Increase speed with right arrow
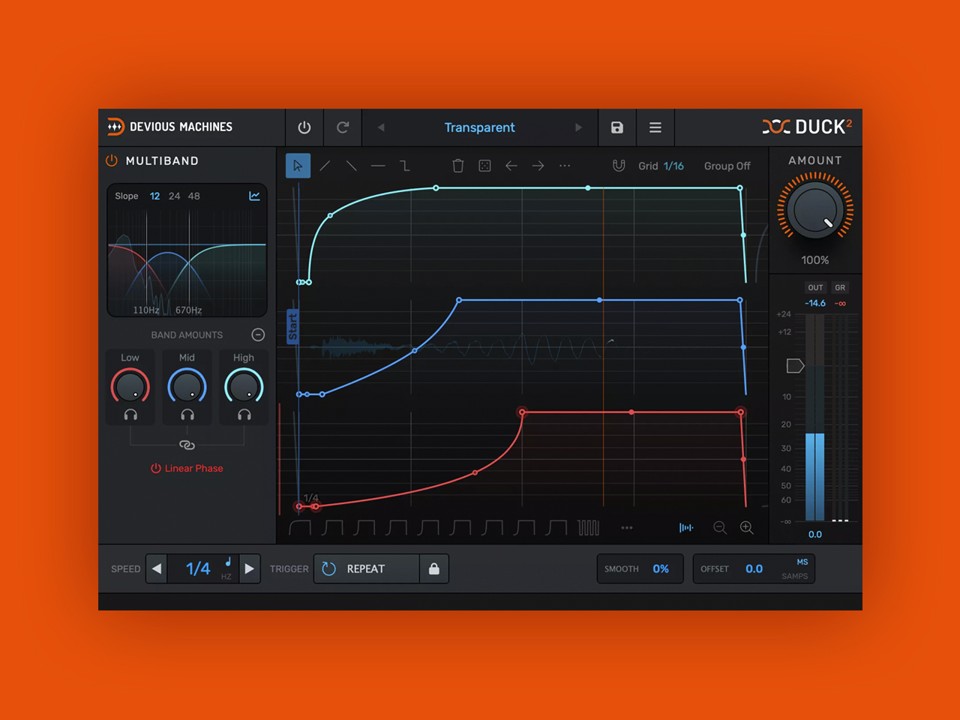 249,569
